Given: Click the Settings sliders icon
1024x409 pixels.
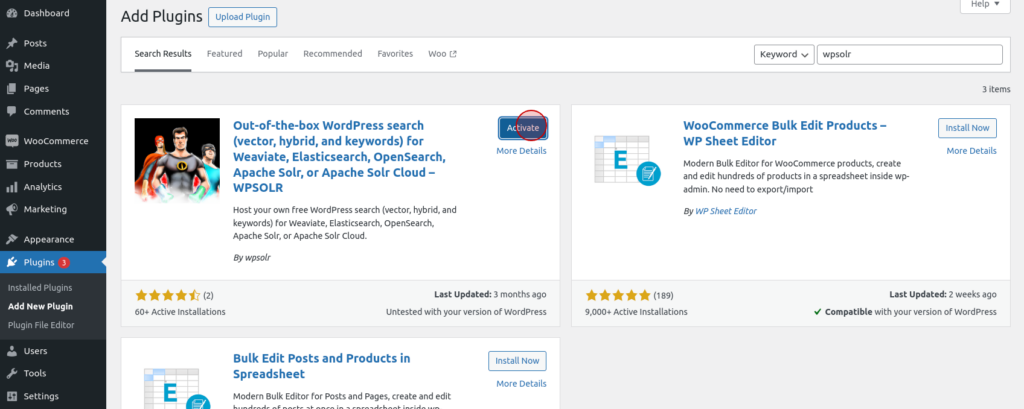Looking at the screenshot, I should pos(12,397).
